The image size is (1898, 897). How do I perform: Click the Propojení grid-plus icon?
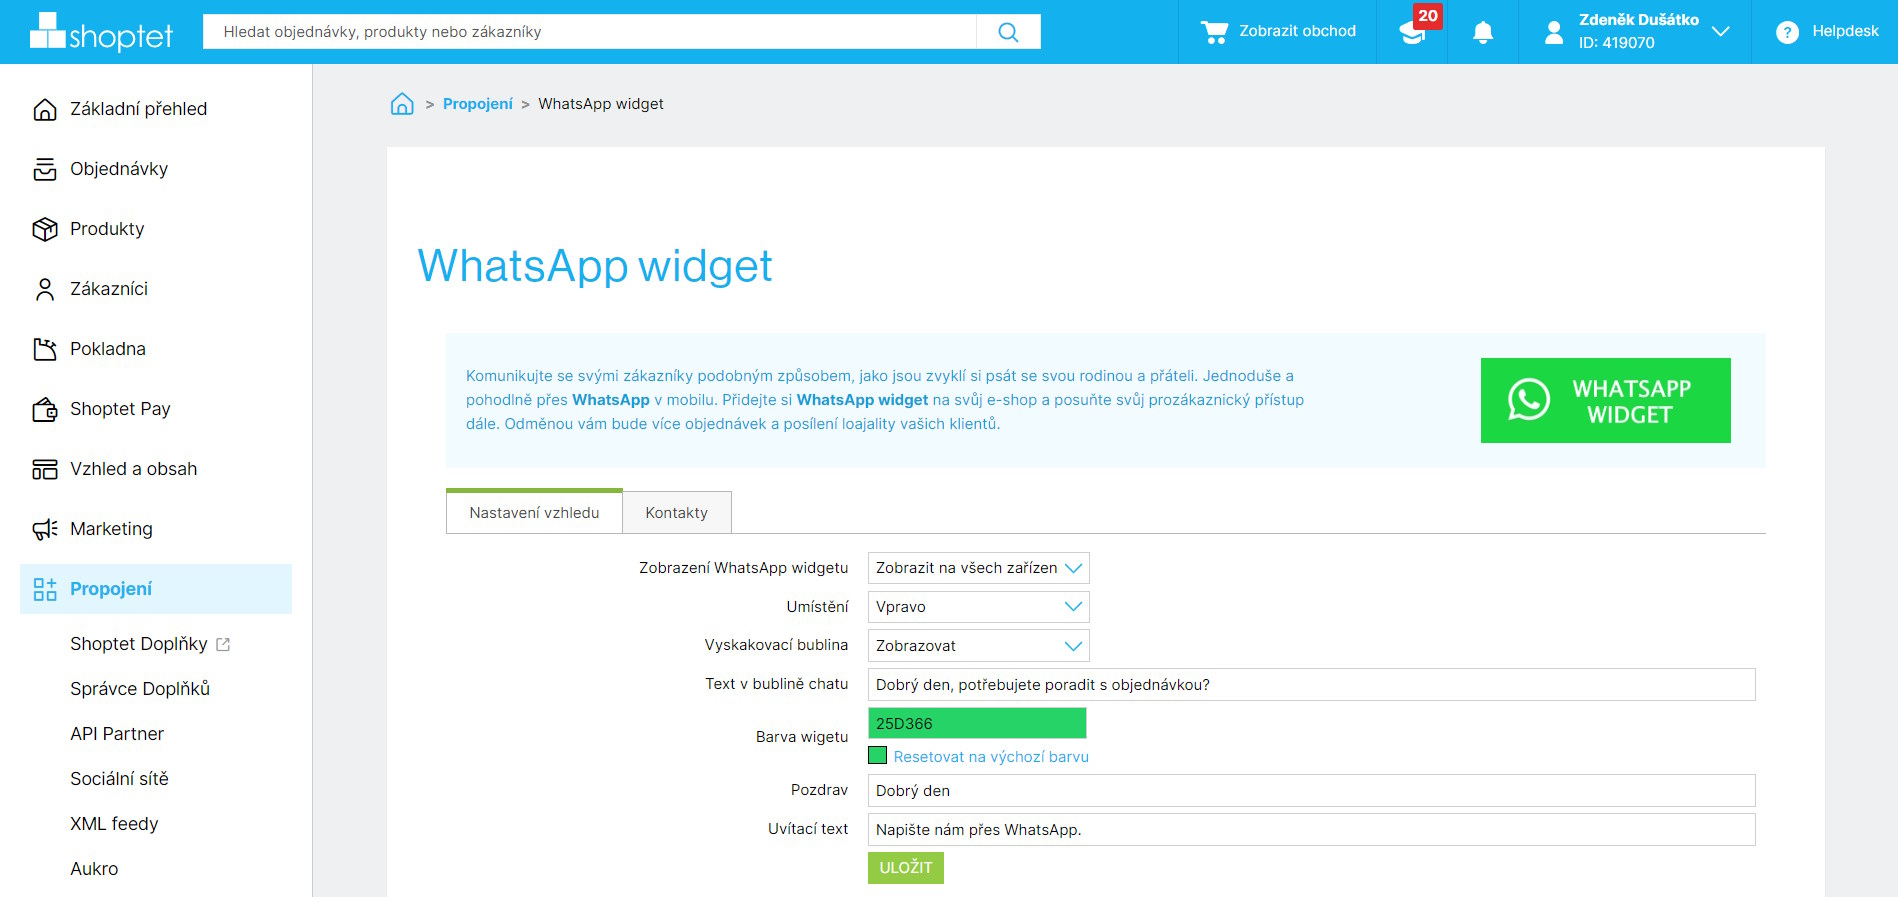pos(45,589)
